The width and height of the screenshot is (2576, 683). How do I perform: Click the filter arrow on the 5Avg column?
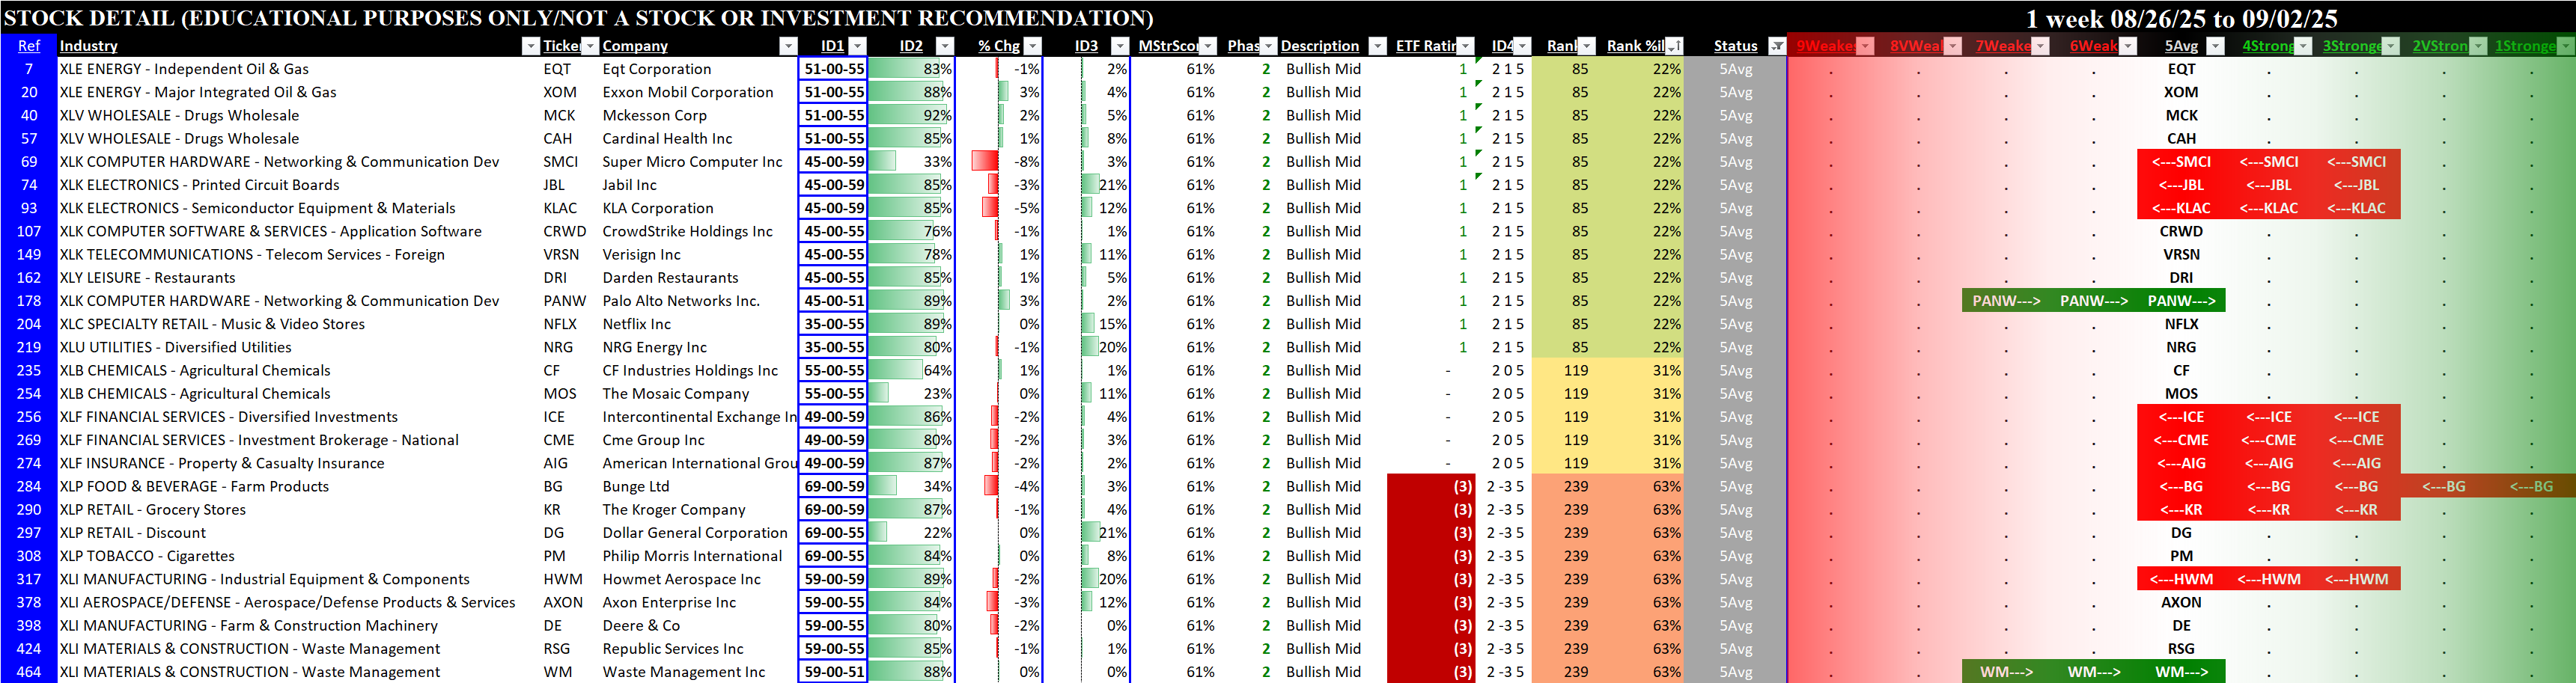[x=2215, y=46]
